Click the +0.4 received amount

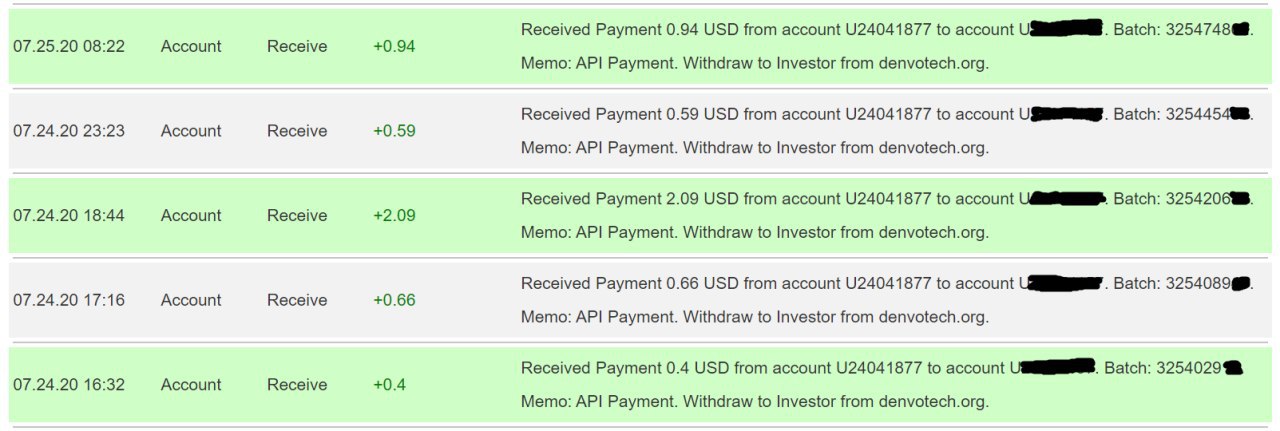(x=389, y=384)
